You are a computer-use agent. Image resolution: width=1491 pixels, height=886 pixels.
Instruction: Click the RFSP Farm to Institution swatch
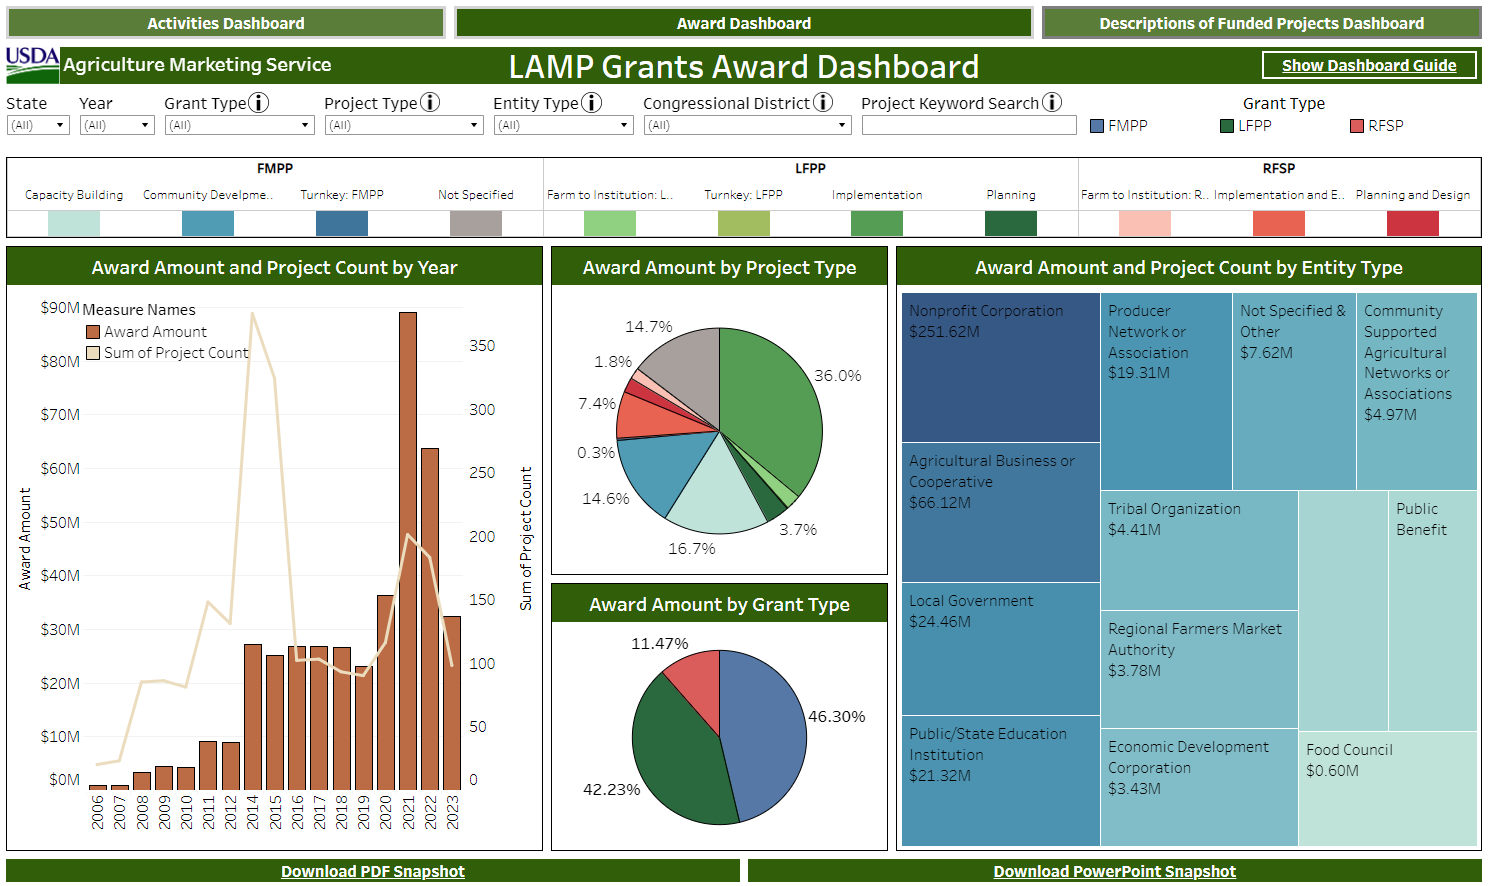(1145, 223)
